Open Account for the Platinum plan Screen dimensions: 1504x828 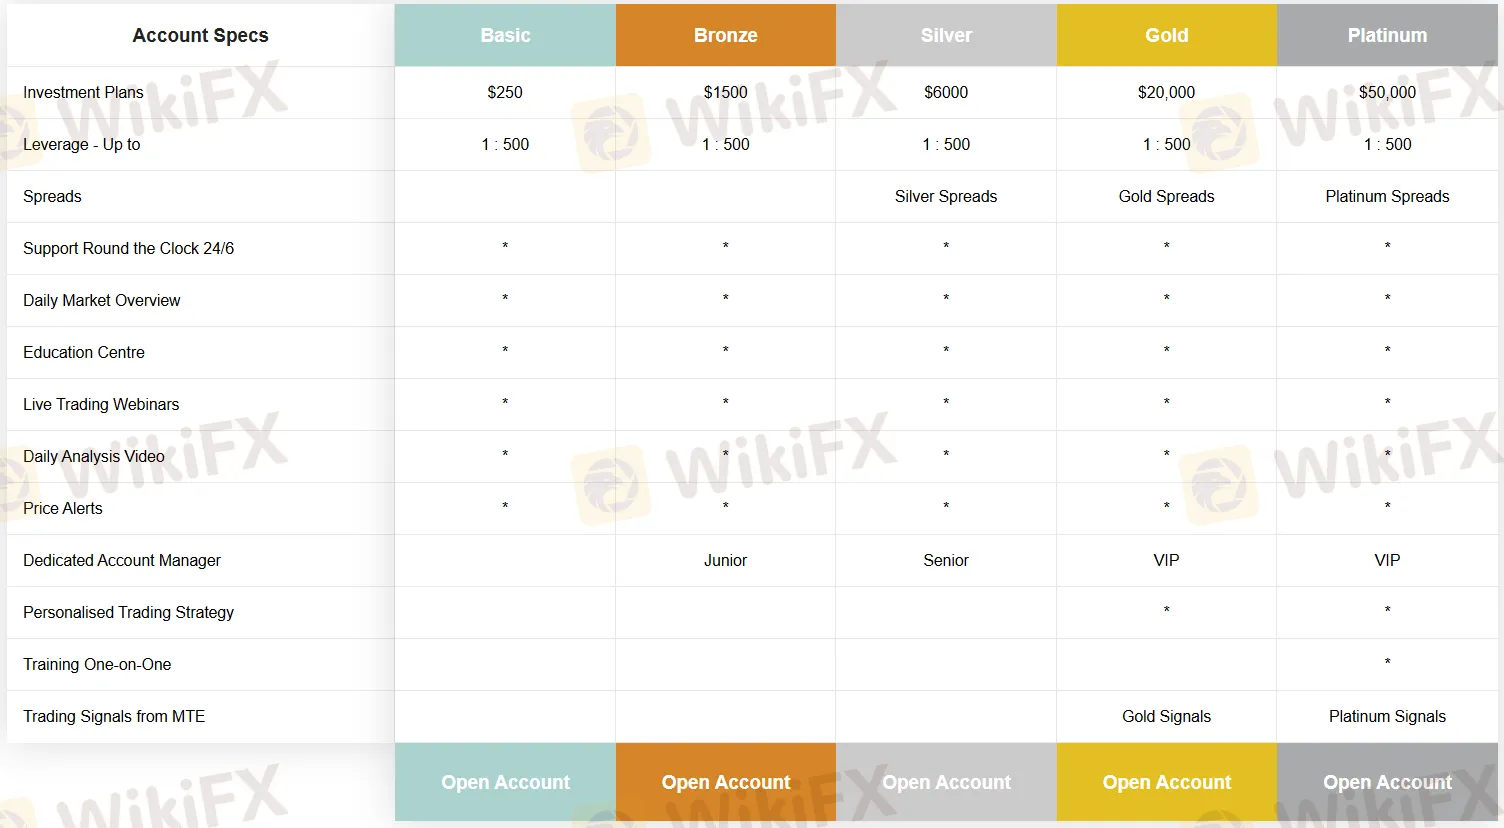[1387, 782]
